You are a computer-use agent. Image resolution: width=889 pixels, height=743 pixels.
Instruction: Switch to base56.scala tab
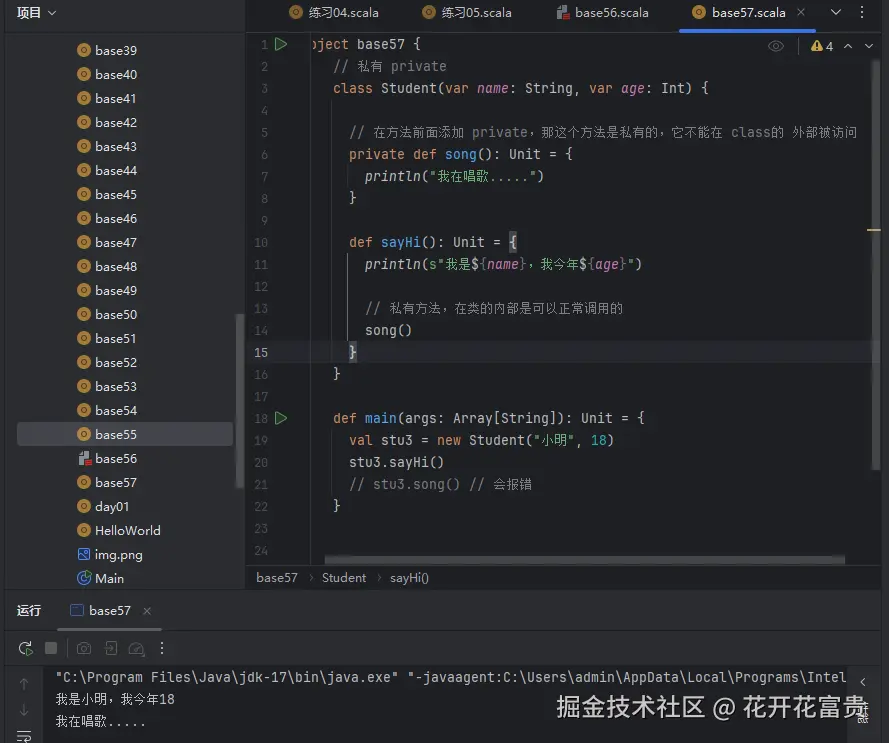(602, 12)
